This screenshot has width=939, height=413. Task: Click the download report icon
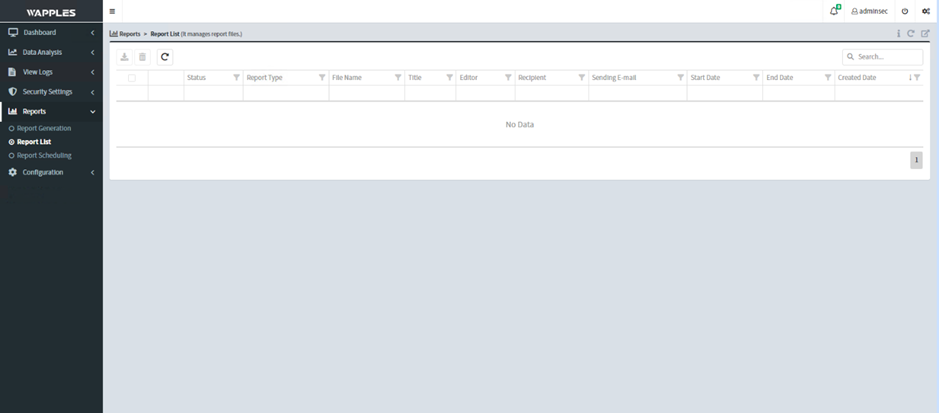point(125,57)
